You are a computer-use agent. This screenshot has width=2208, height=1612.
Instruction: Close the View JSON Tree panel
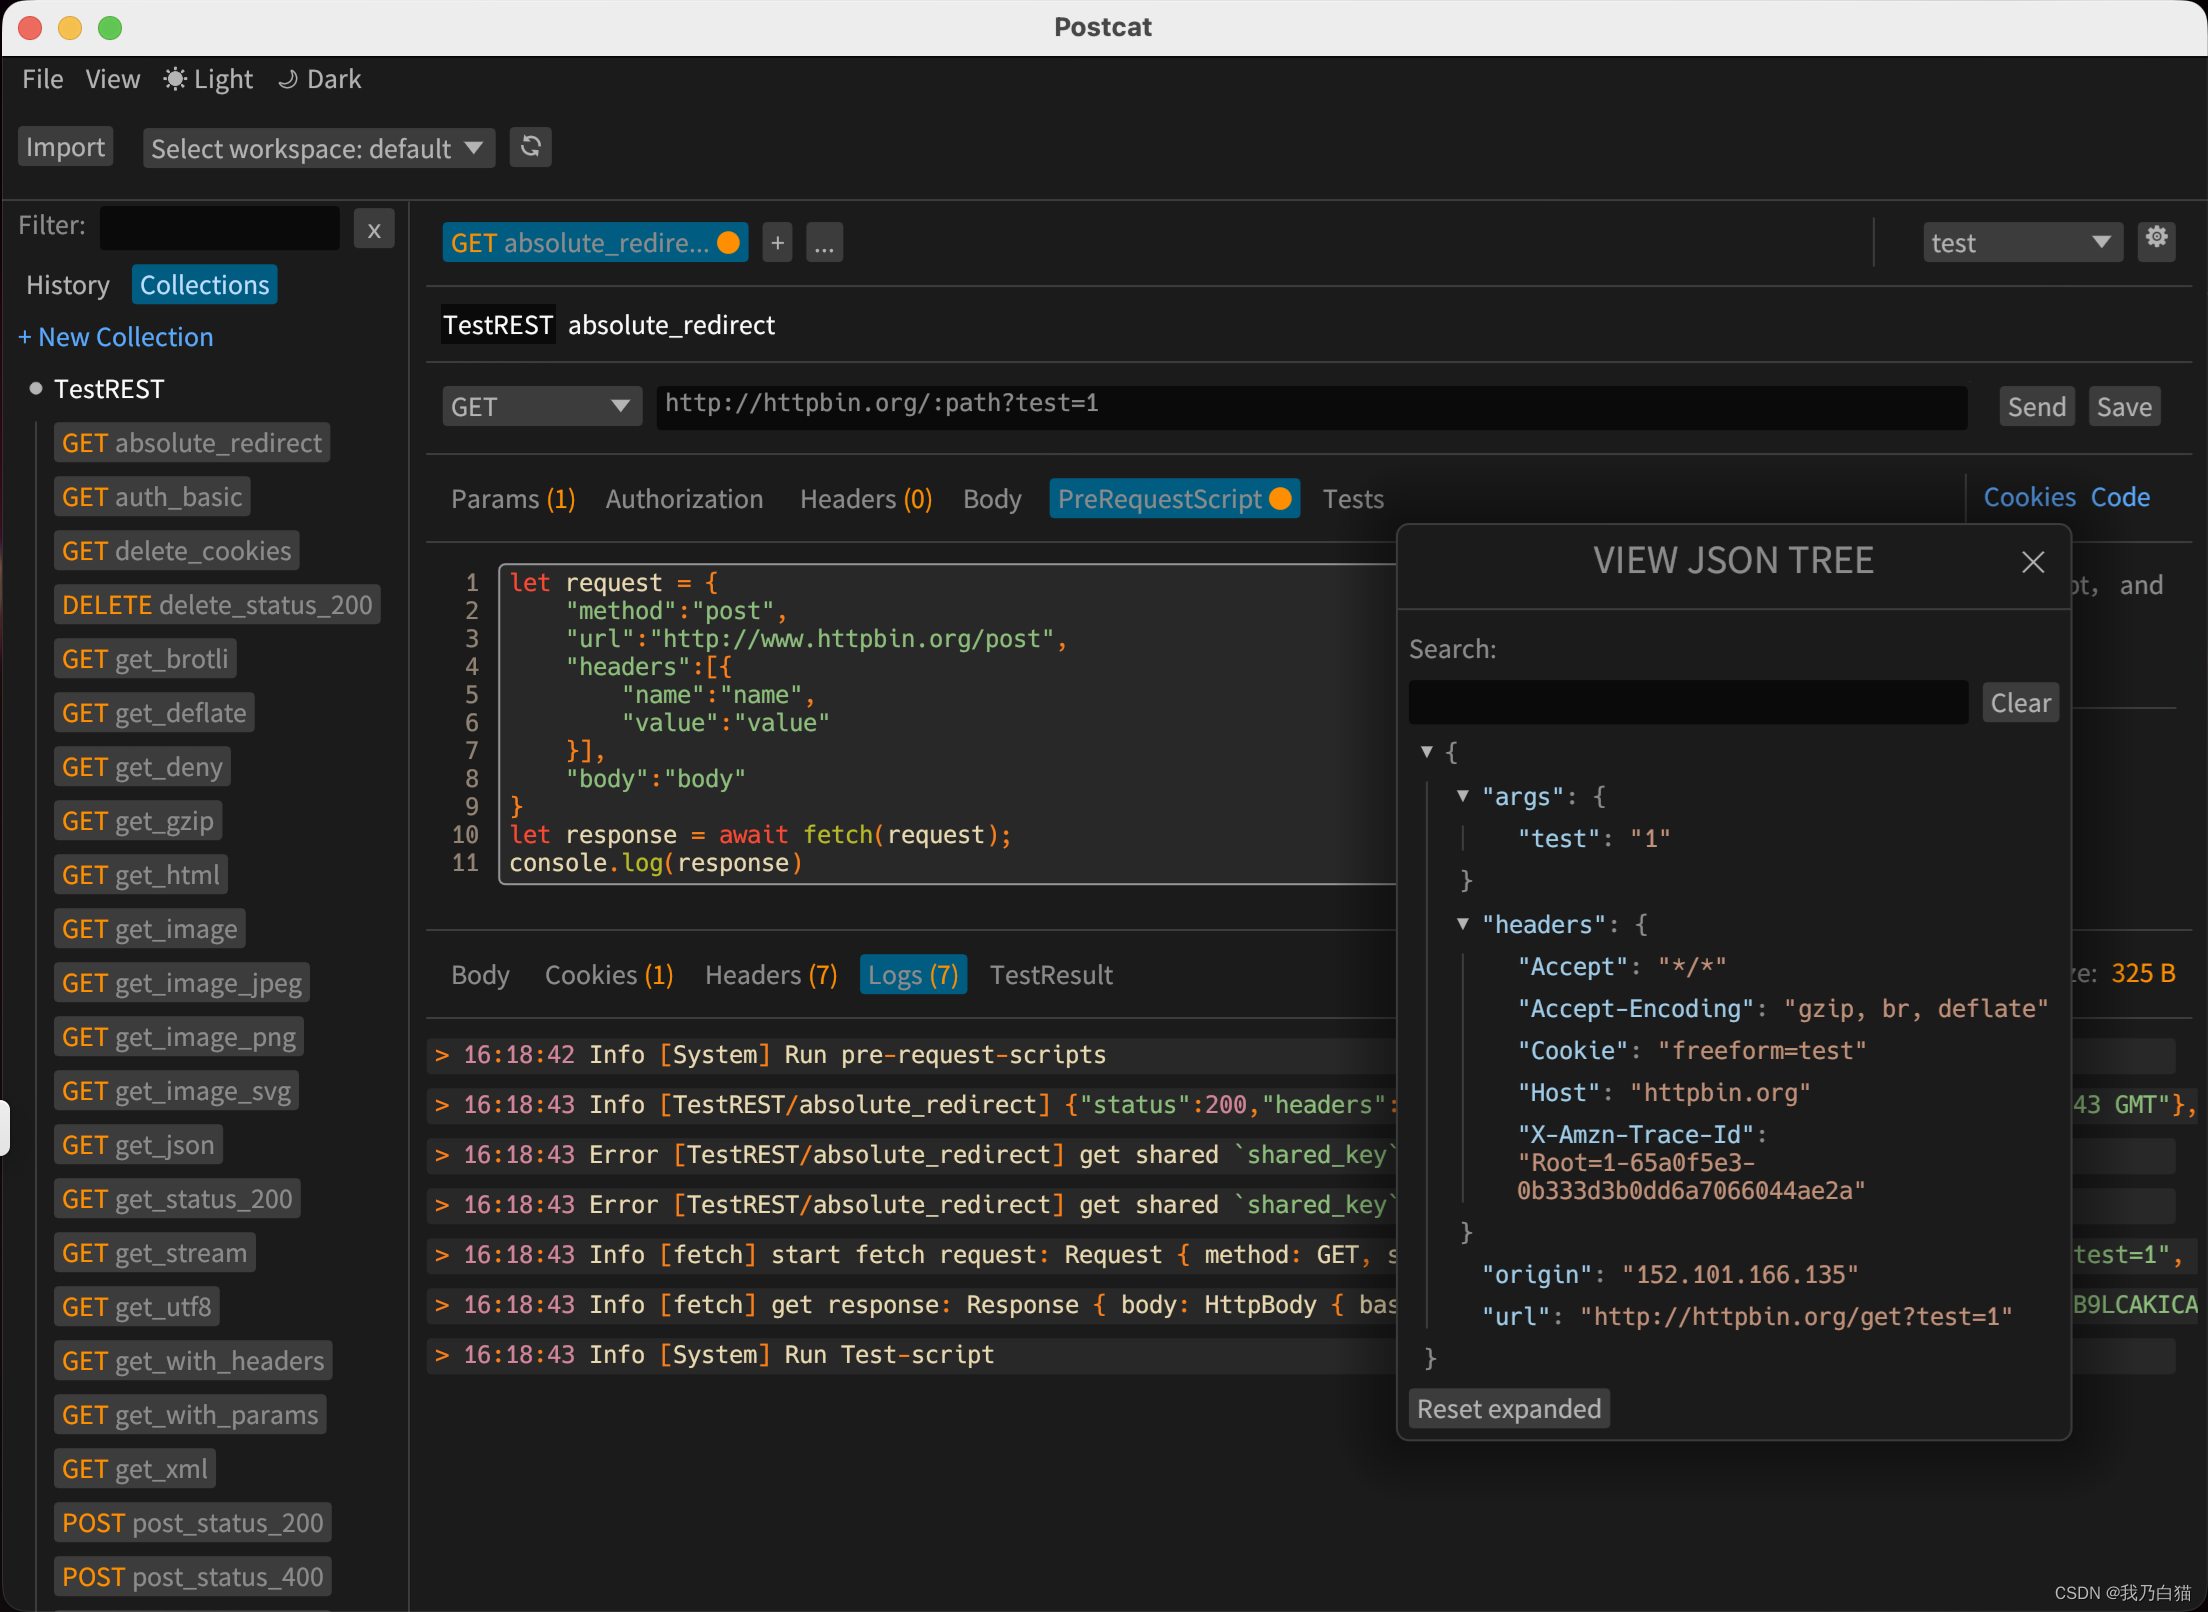click(2032, 562)
